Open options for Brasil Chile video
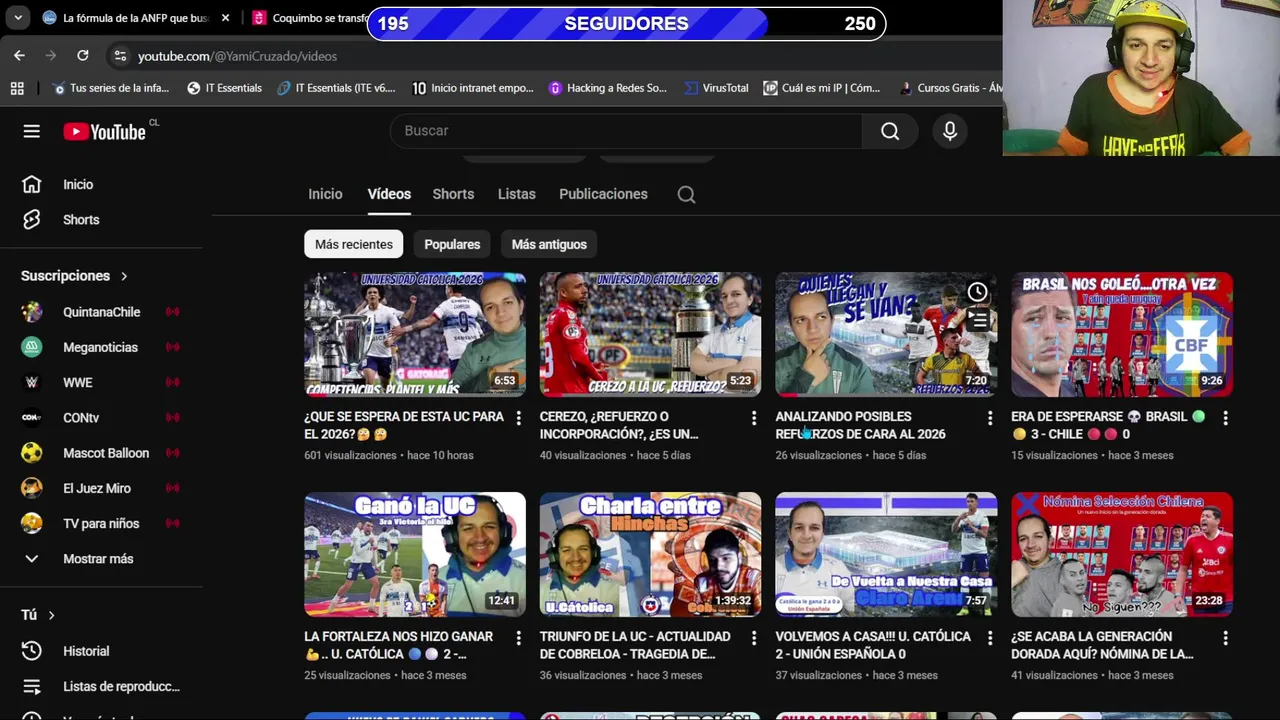Image resolution: width=1280 pixels, height=720 pixels. (1225, 418)
